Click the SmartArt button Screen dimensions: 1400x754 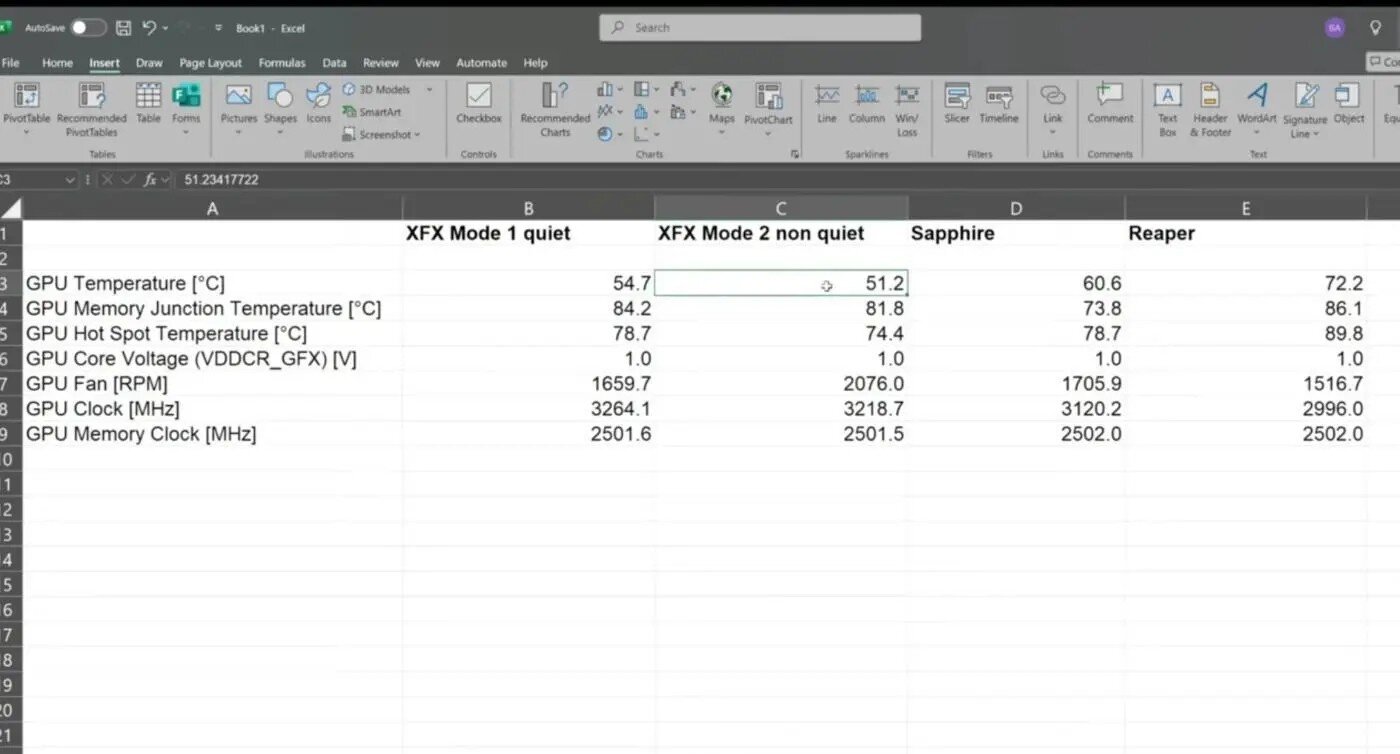(x=372, y=112)
